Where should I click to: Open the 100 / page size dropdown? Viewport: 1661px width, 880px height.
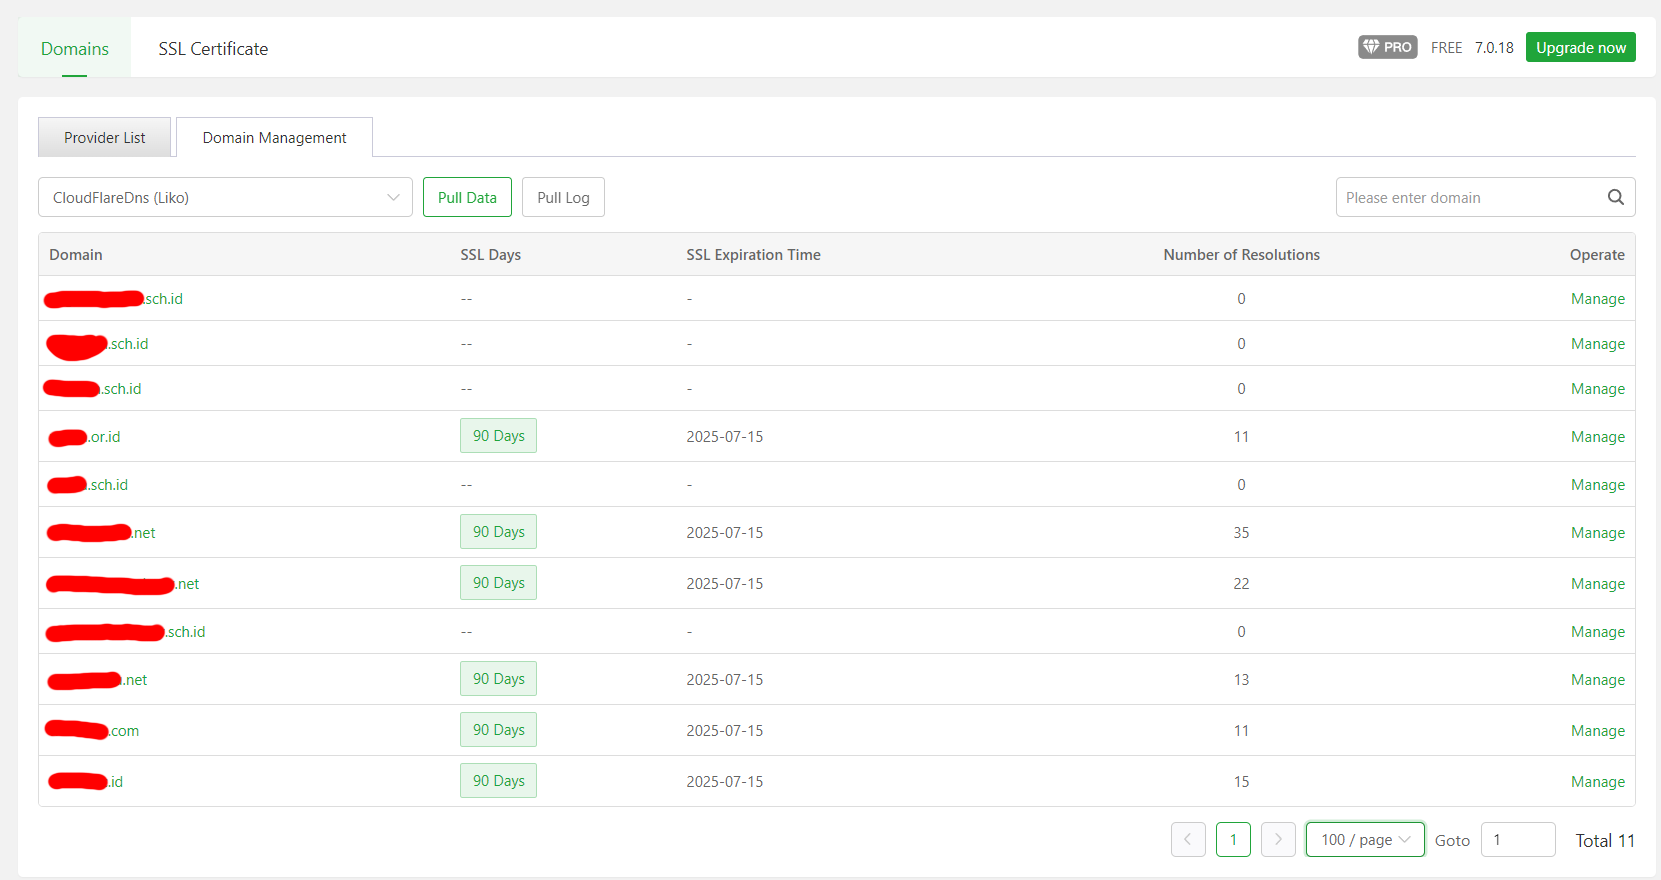point(1364,840)
